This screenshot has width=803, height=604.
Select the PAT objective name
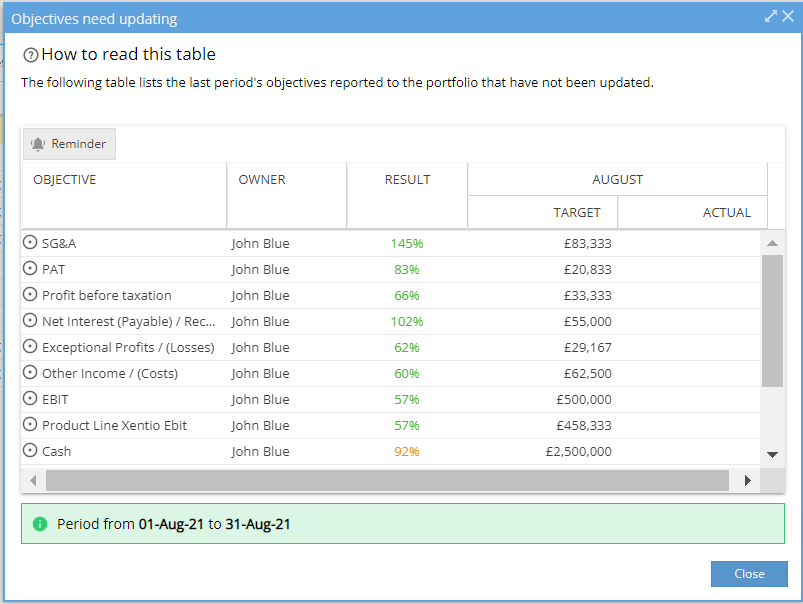53,269
